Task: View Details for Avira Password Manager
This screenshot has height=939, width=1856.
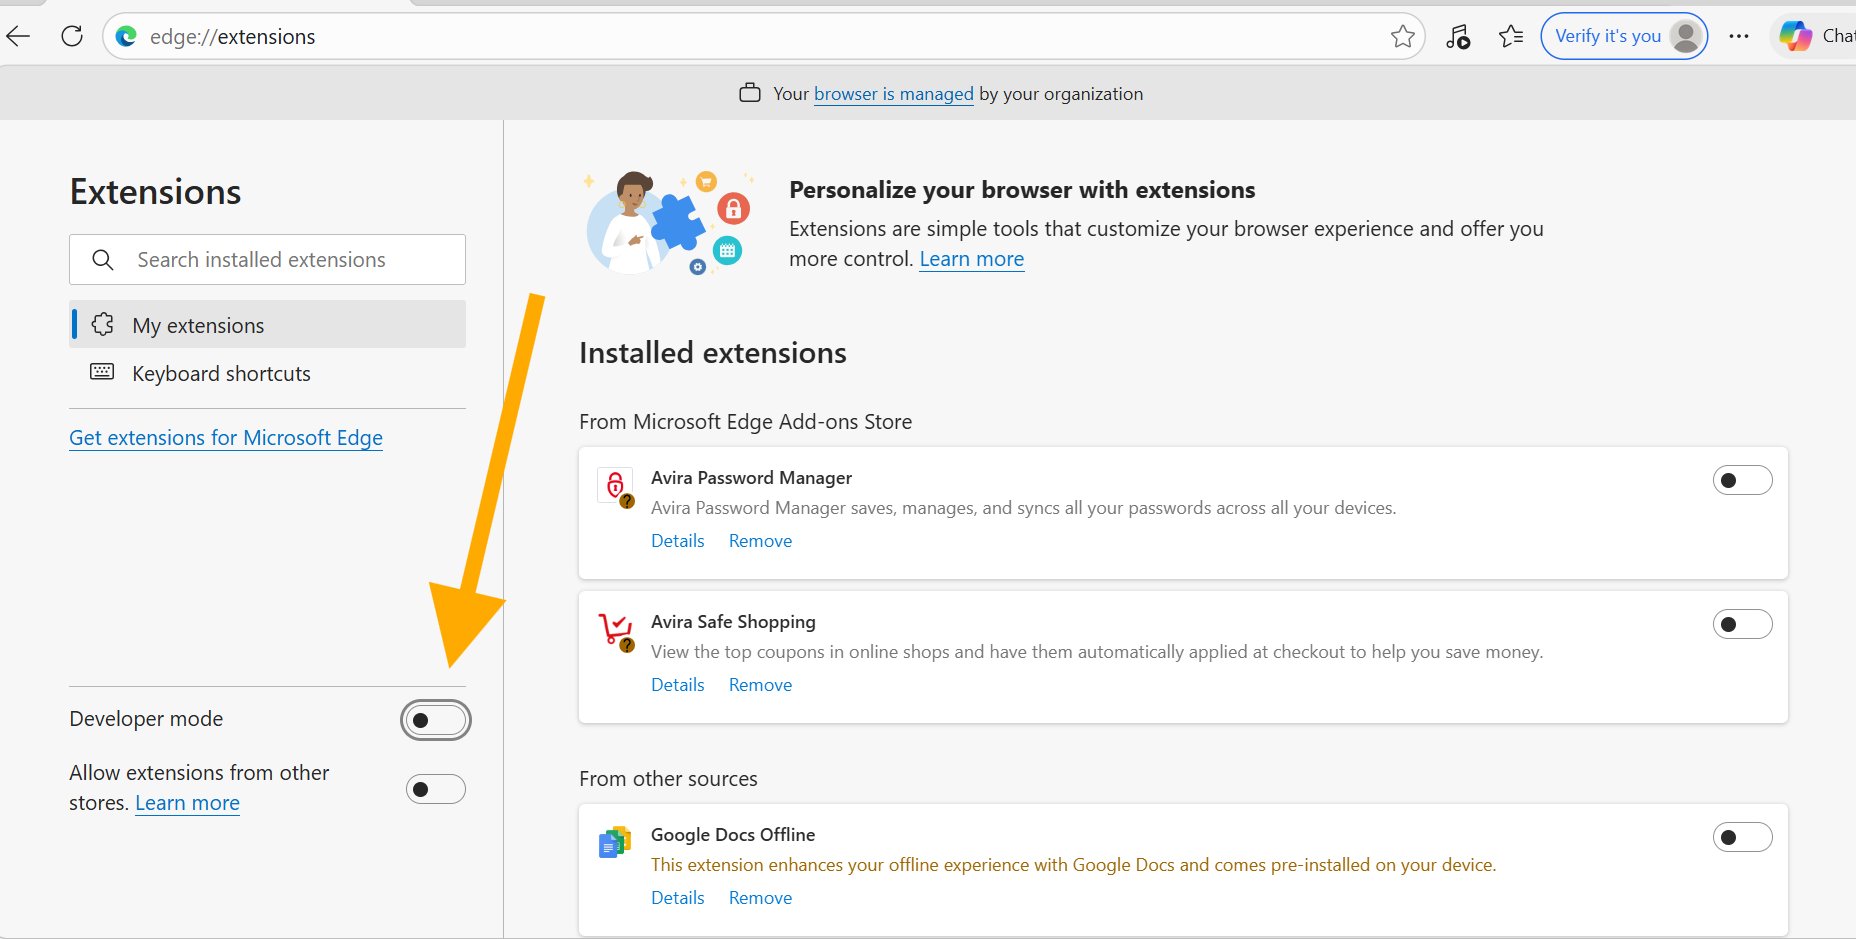Action: point(678,541)
